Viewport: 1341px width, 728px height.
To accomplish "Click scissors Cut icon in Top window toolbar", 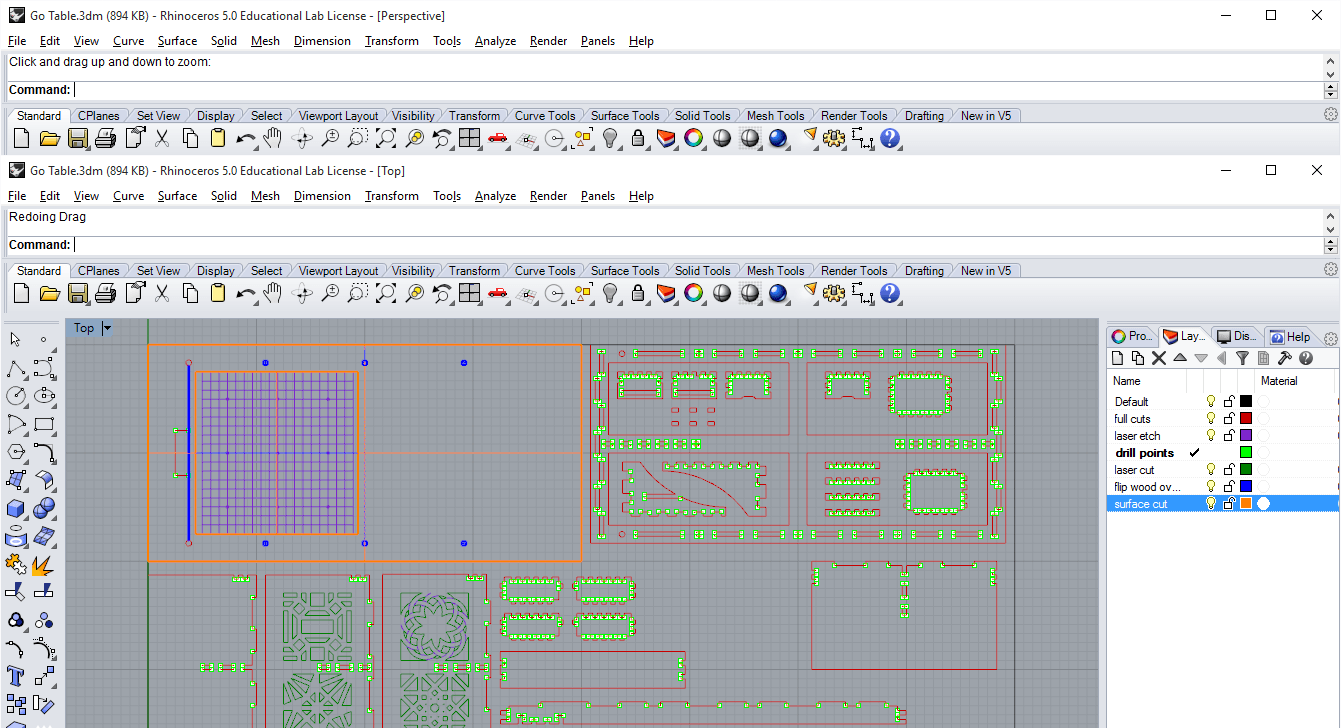I will pos(162,293).
